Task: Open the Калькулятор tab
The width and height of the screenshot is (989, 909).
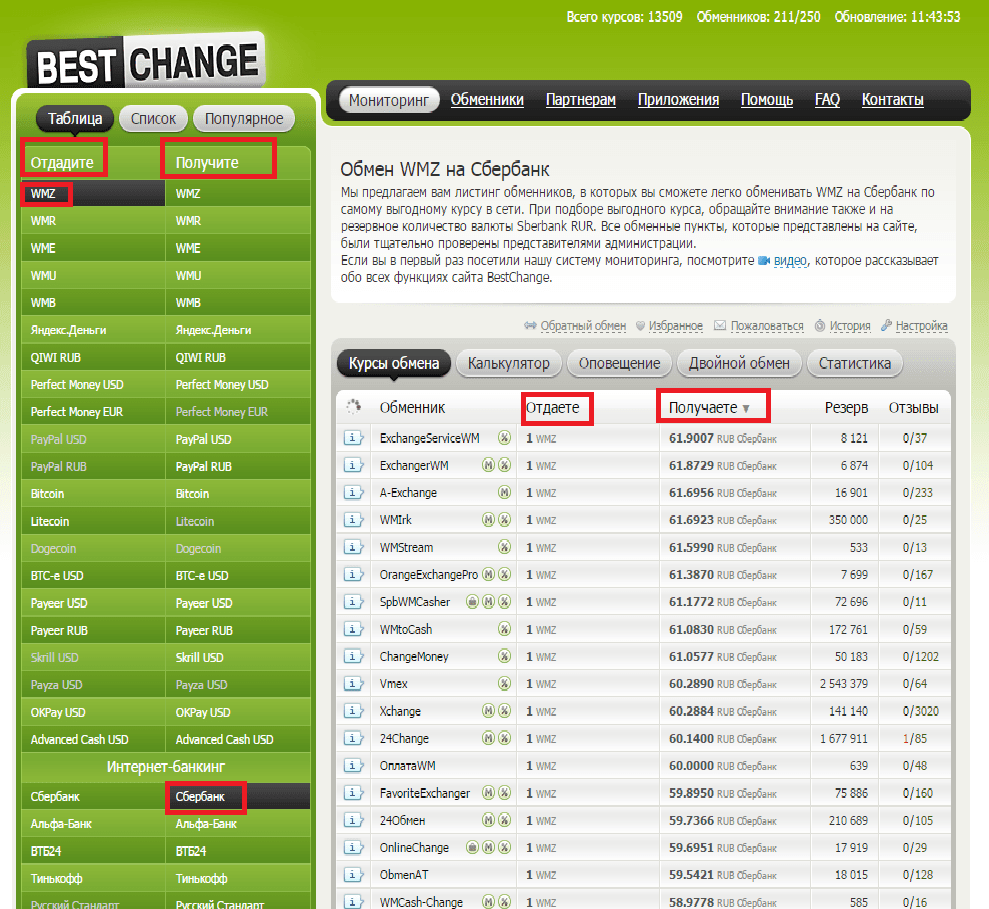Action: coord(508,363)
